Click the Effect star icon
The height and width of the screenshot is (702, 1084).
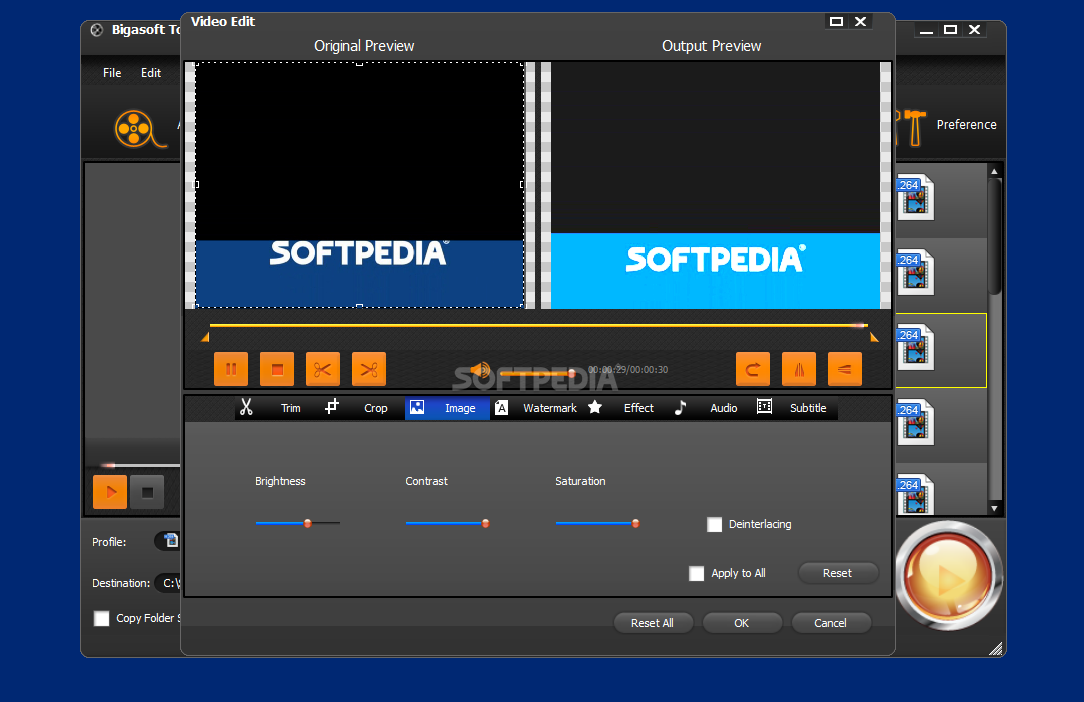tap(595, 407)
